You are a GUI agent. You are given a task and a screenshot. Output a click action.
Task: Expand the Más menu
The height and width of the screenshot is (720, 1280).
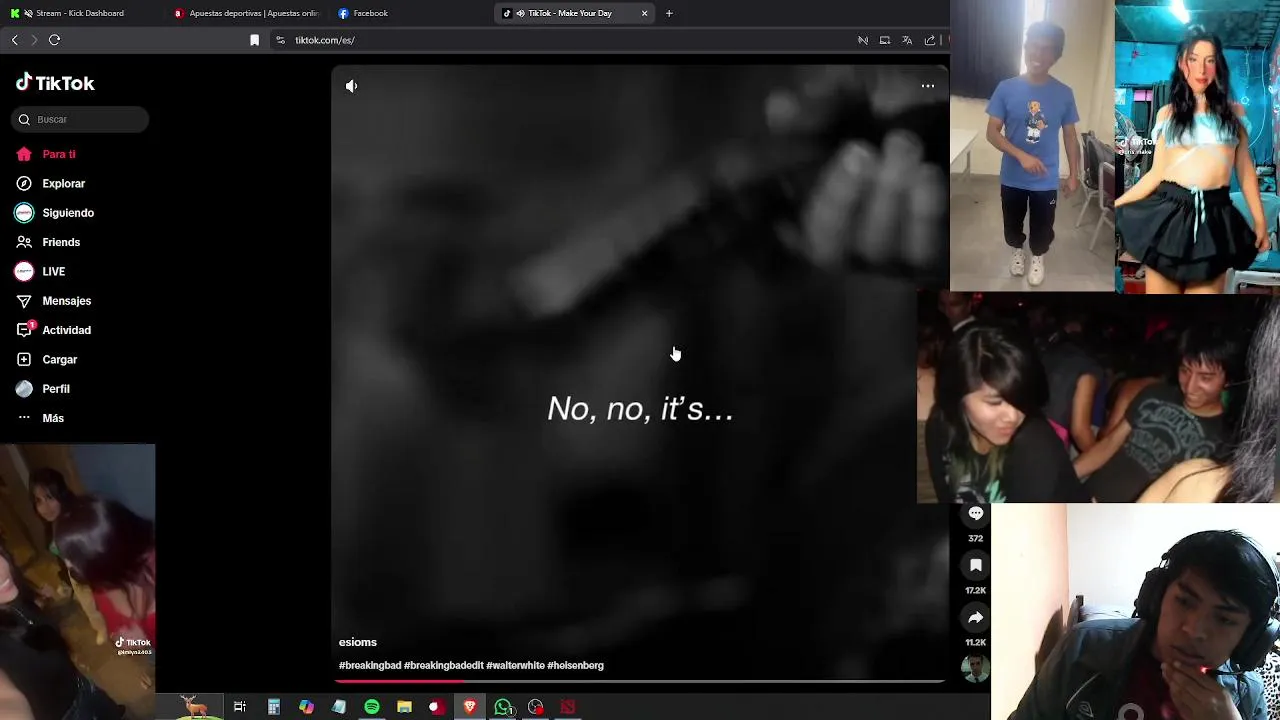(52, 418)
